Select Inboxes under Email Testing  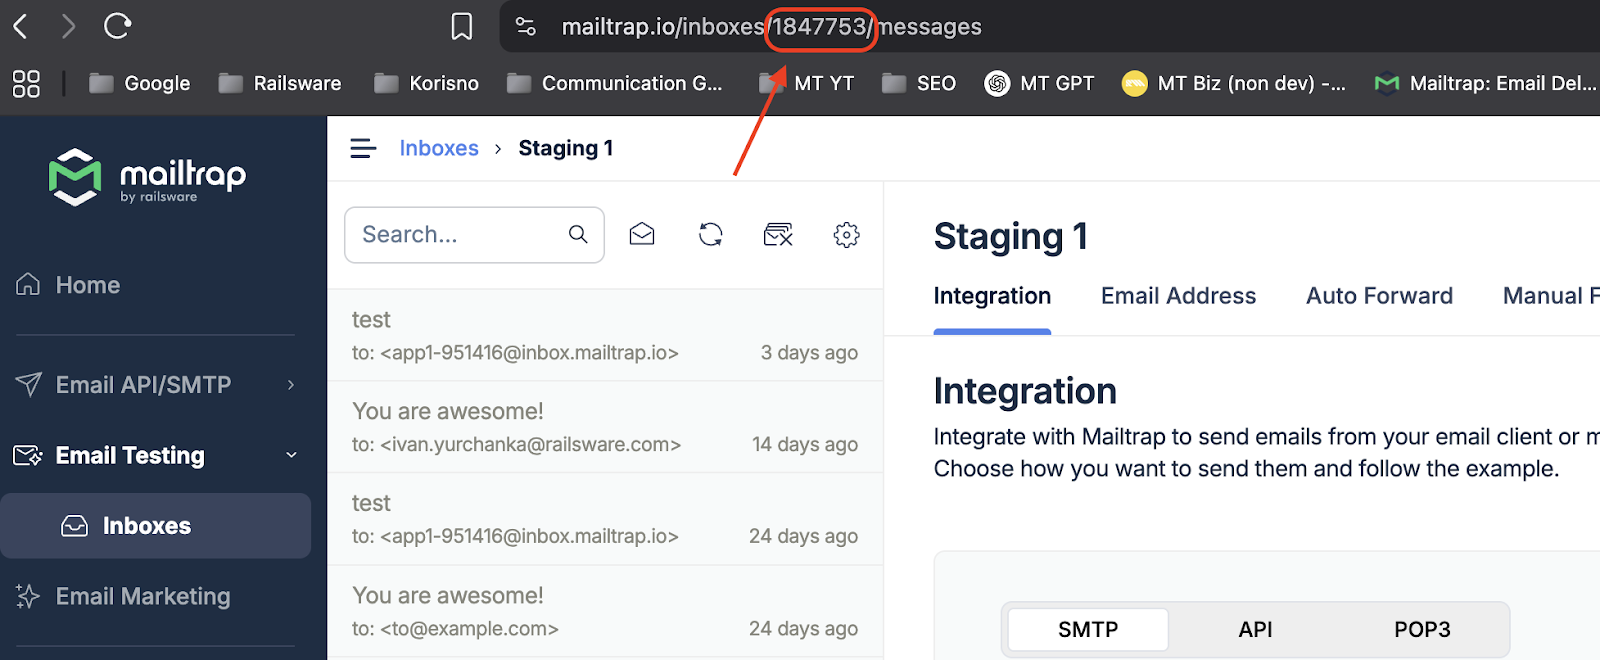tap(155, 526)
